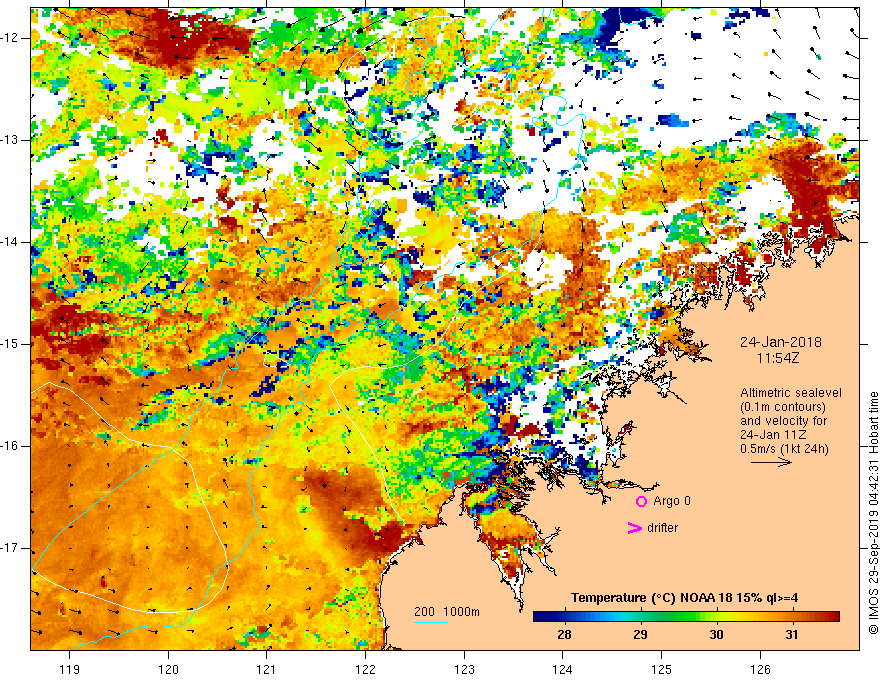Click the longitude axis label '125'
This screenshot has height=680, width=880.
pyautogui.click(x=662, y=669)
